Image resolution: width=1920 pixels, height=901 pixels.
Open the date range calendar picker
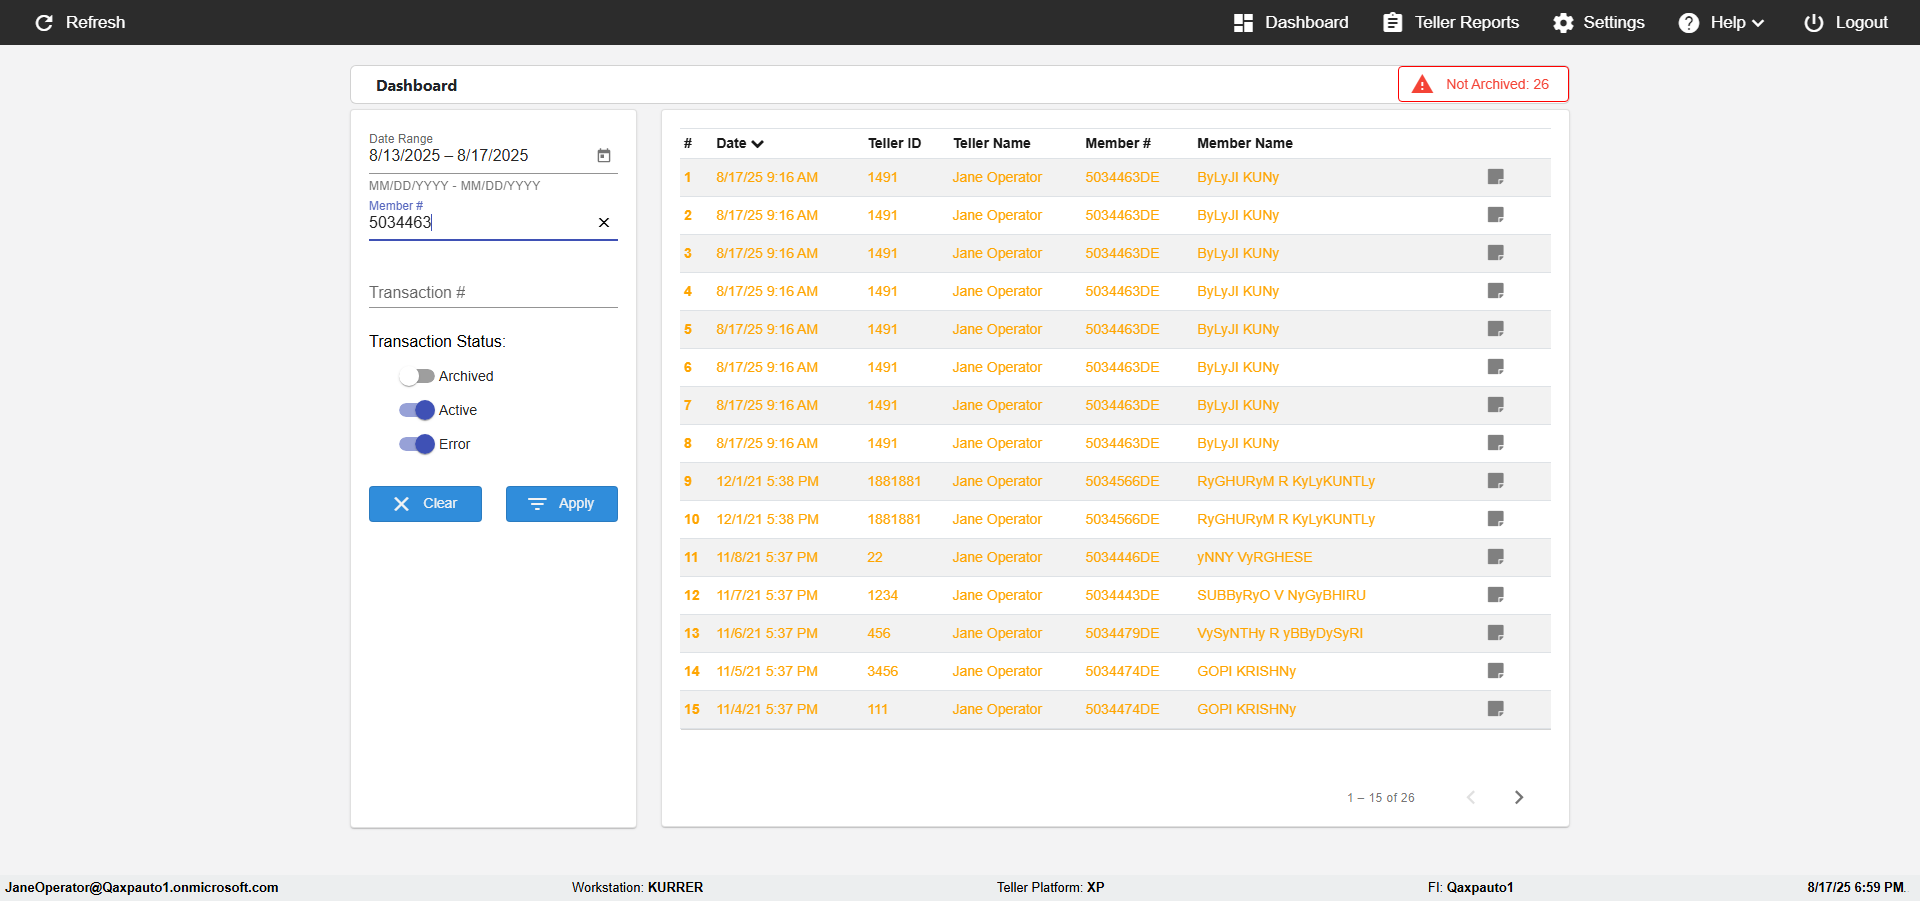604,155
